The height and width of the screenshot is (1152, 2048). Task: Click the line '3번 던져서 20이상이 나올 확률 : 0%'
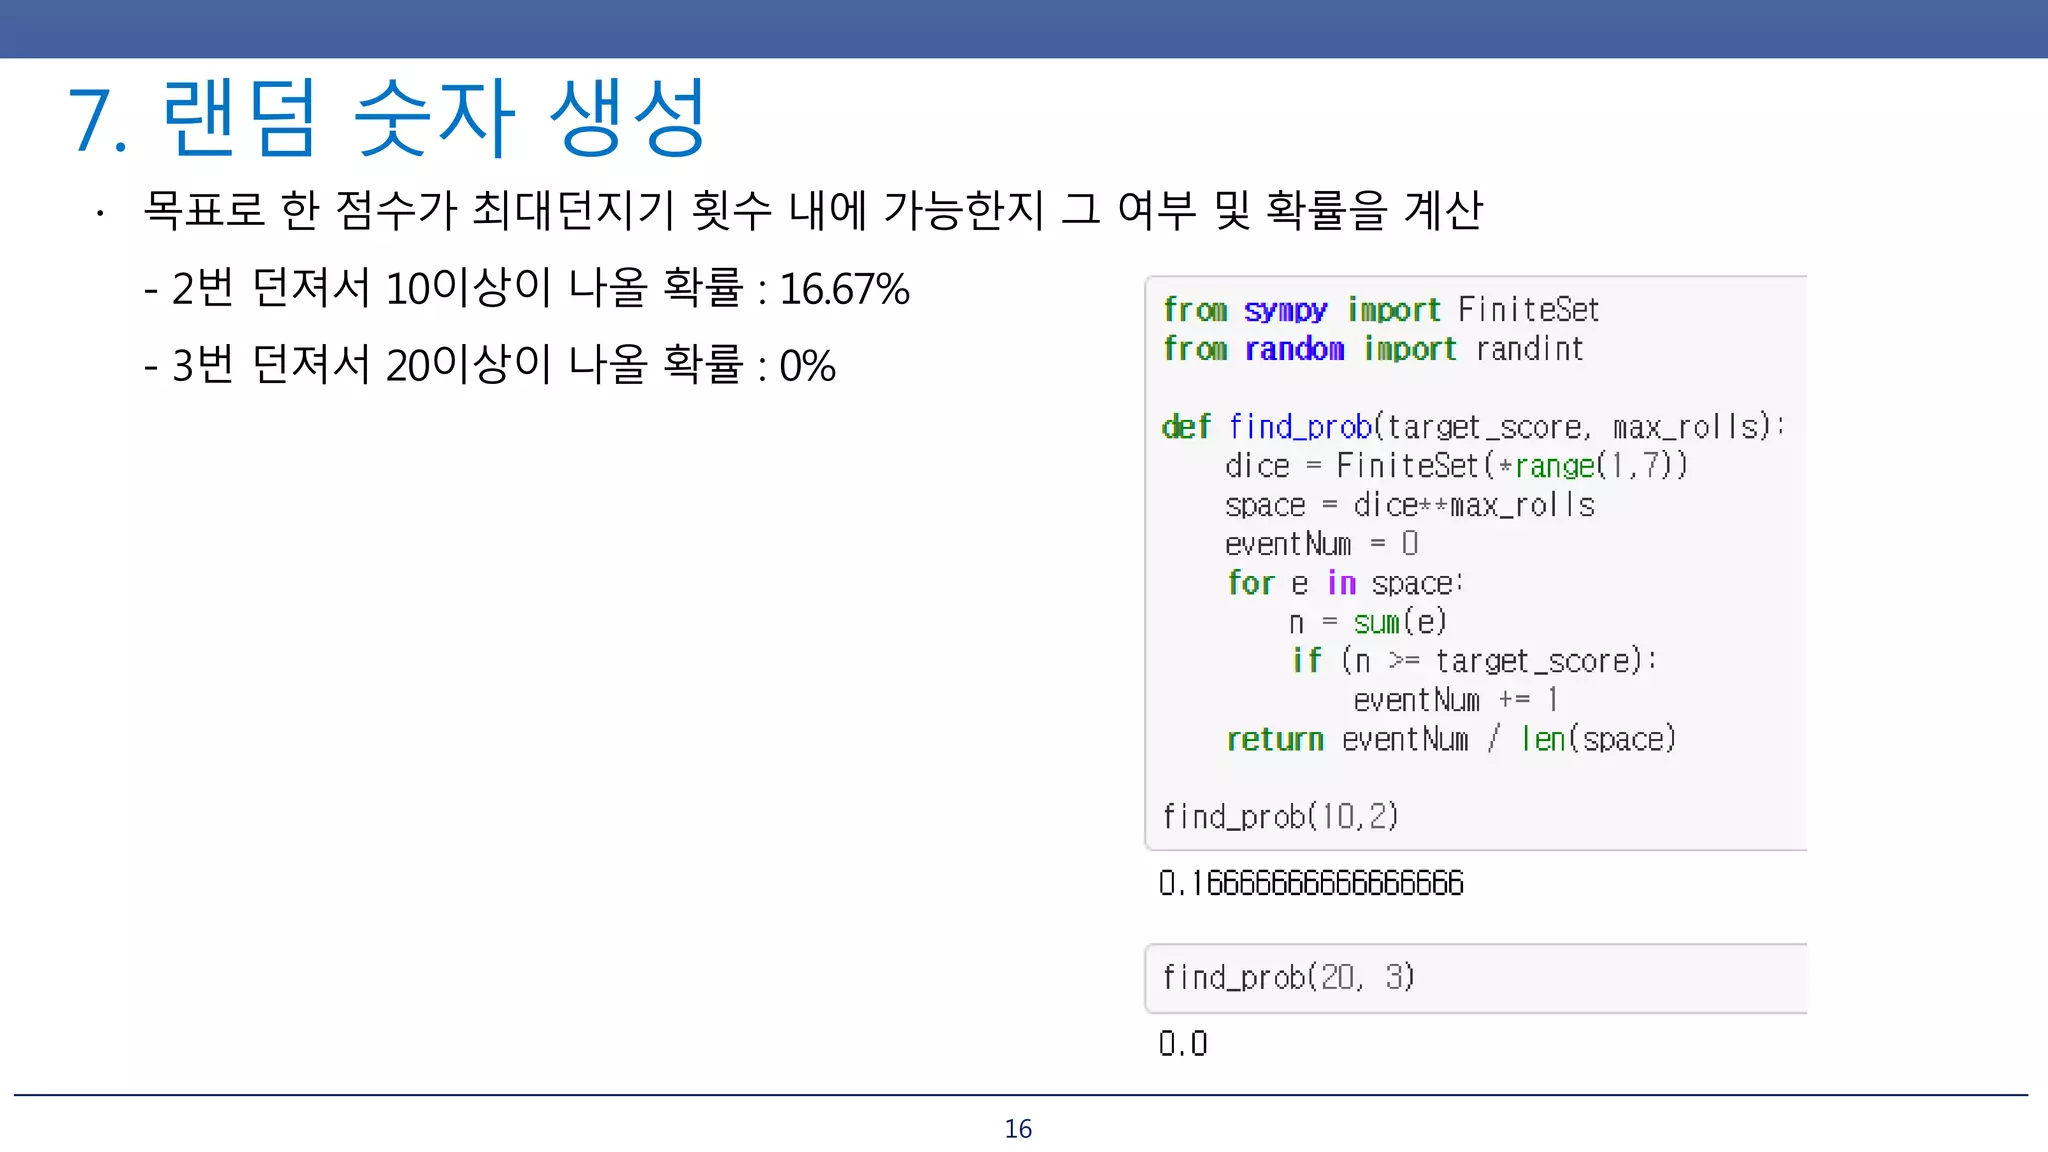[x=490, y=364]
